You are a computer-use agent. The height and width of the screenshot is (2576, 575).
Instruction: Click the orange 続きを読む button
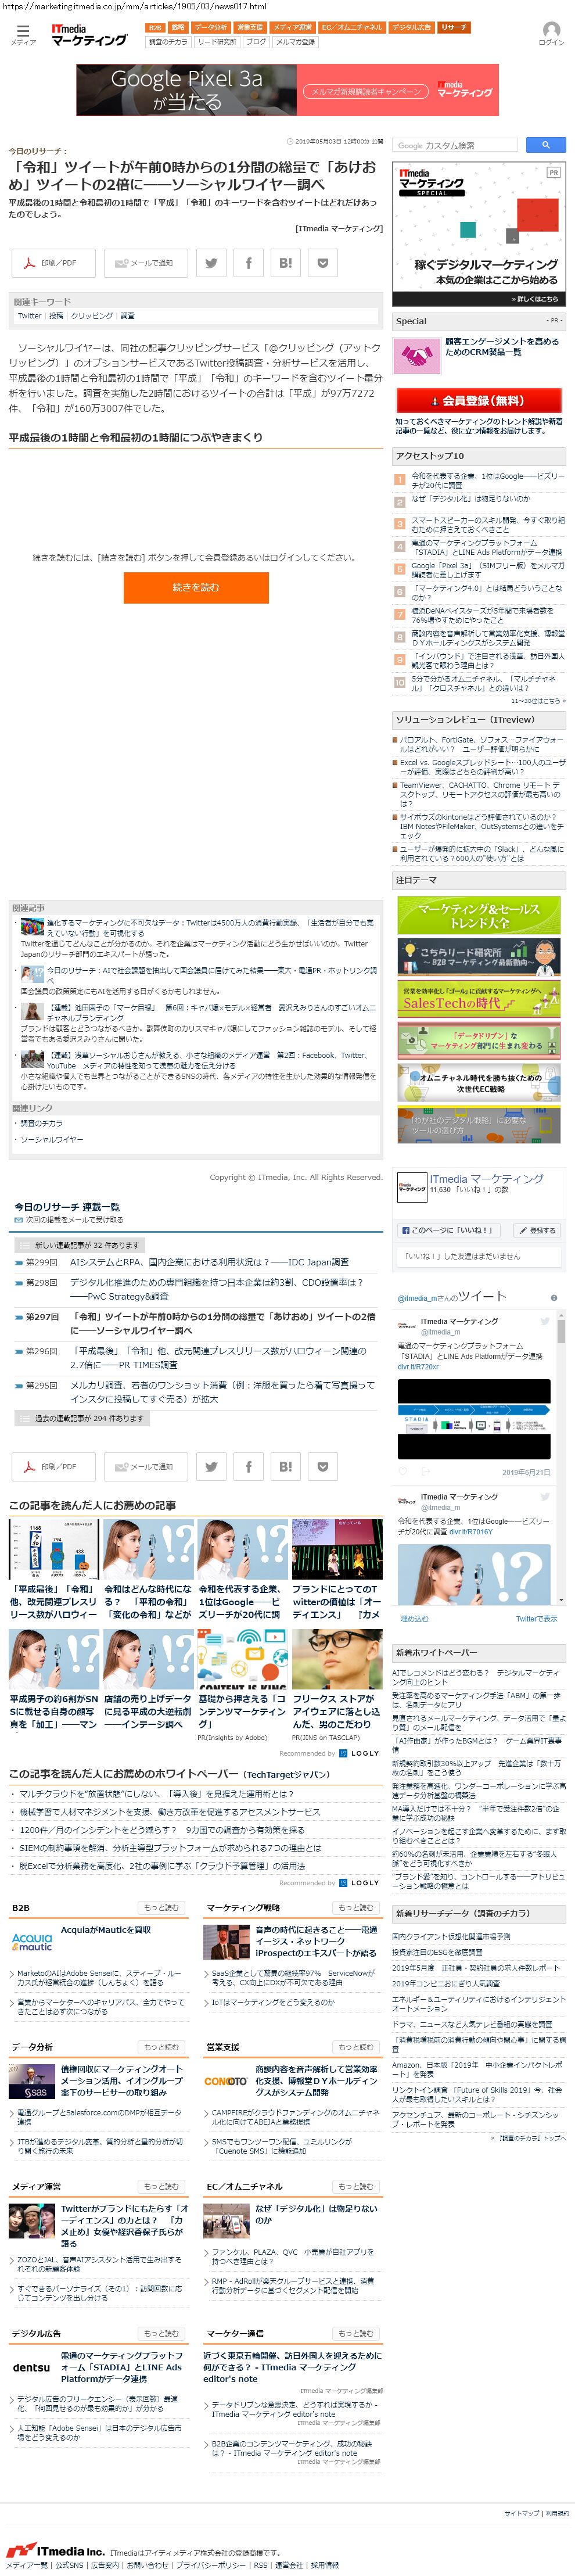coord(196,587)
